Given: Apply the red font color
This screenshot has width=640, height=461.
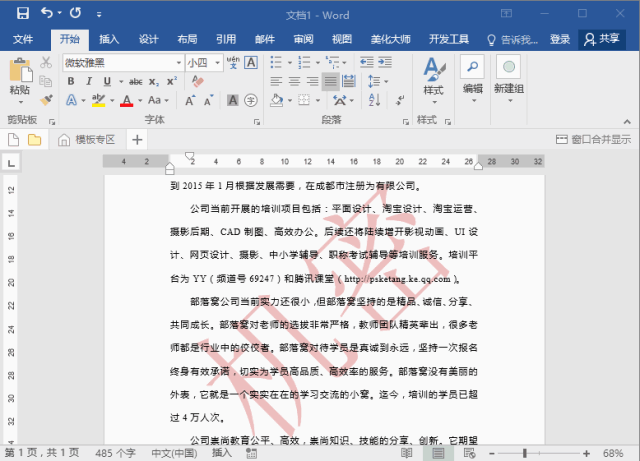Looking at the screenshot, I should (x=127, y=100).
